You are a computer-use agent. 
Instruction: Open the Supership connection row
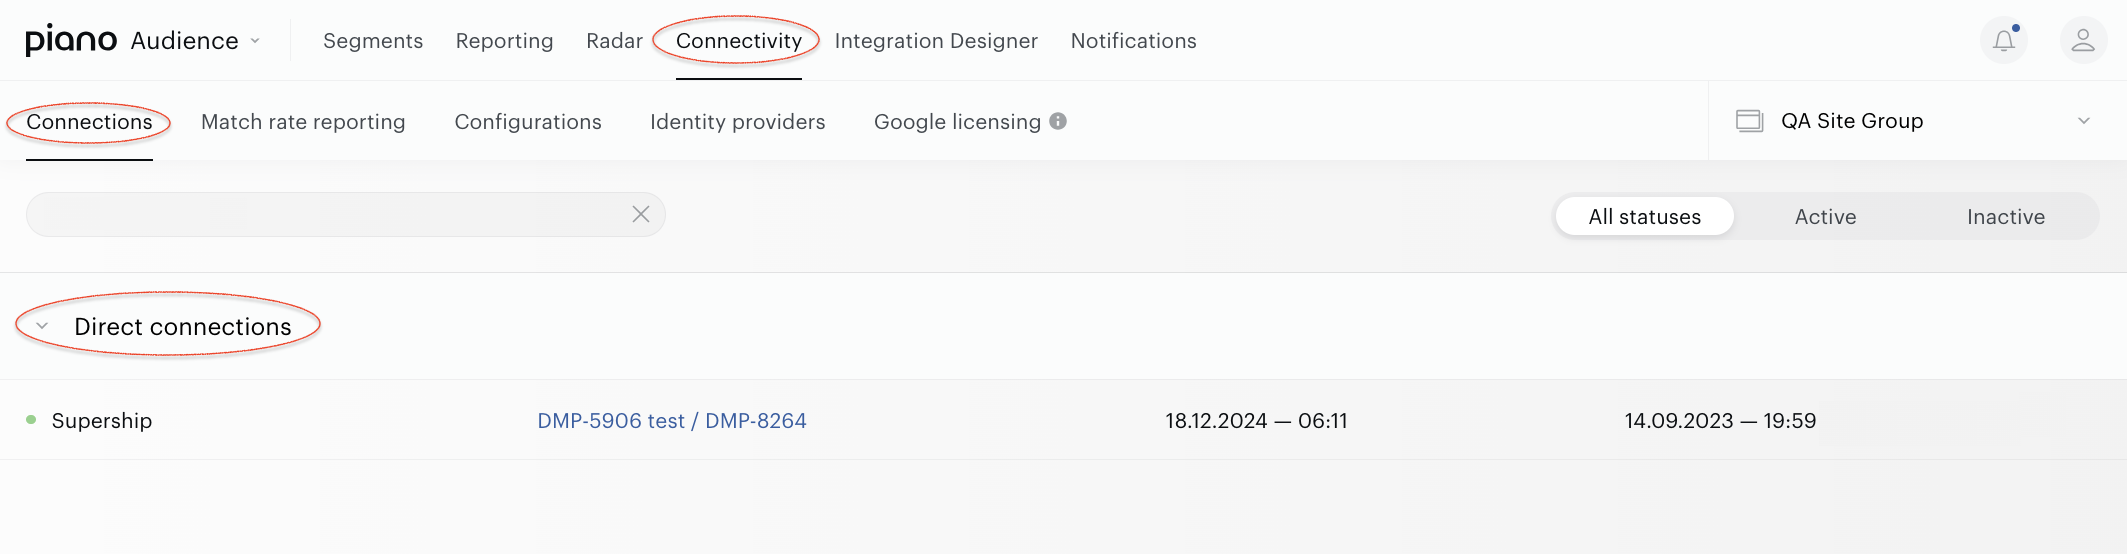(x=1063, y=420)
